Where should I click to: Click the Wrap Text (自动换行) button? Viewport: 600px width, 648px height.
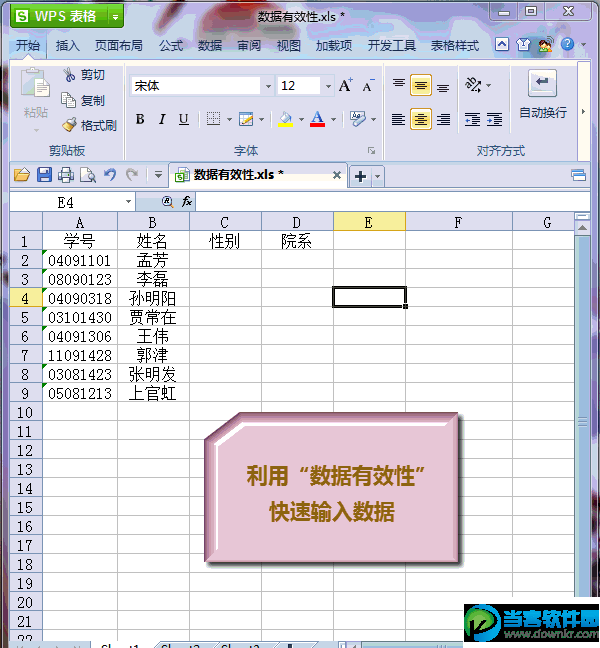tap(543, 94)
